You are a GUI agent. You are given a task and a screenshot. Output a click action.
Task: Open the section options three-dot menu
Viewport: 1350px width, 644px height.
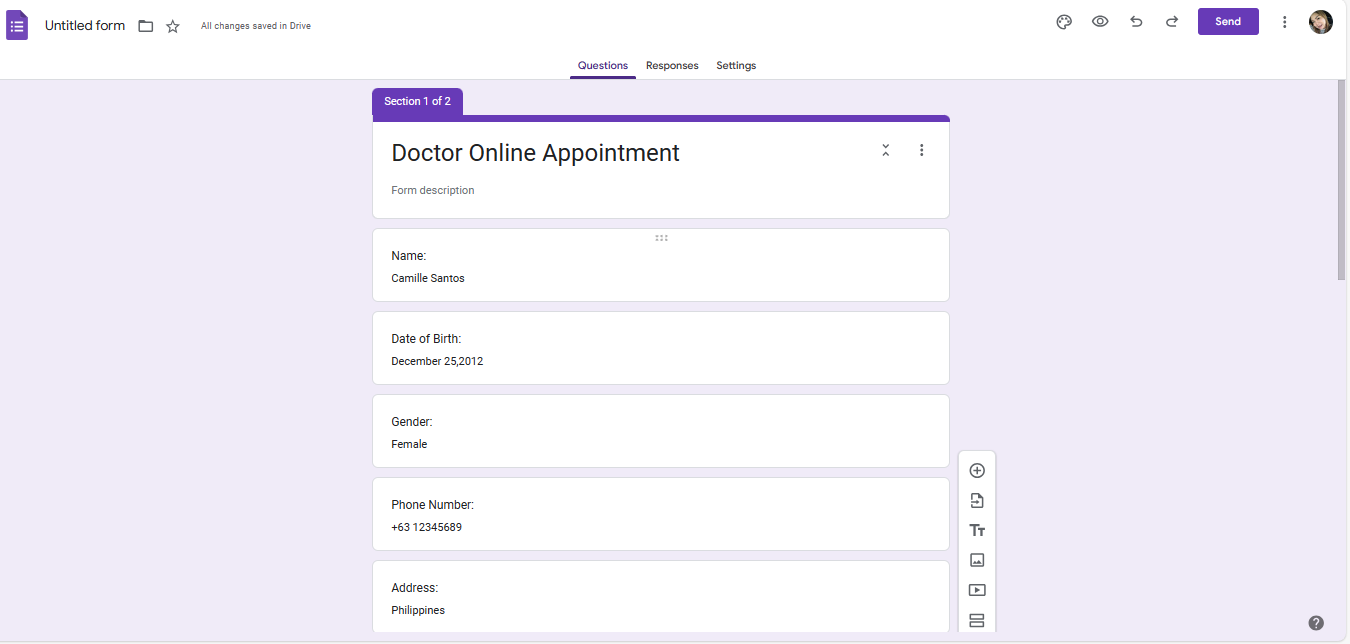pyautogui.click(x=922, y=150)
